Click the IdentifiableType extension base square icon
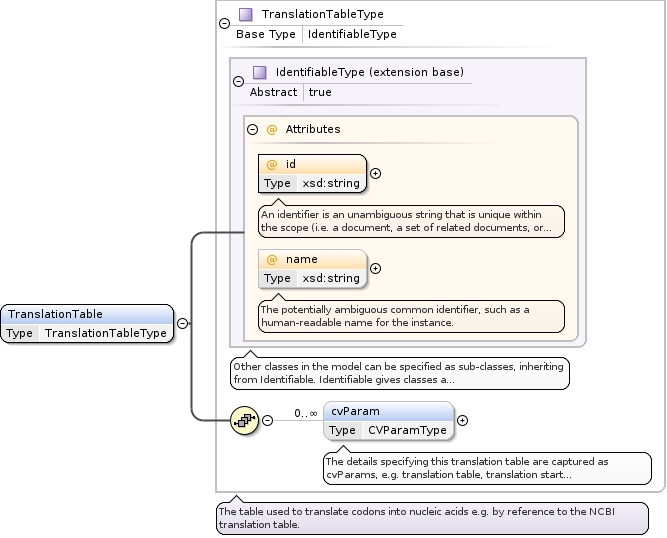 (259, 73)
